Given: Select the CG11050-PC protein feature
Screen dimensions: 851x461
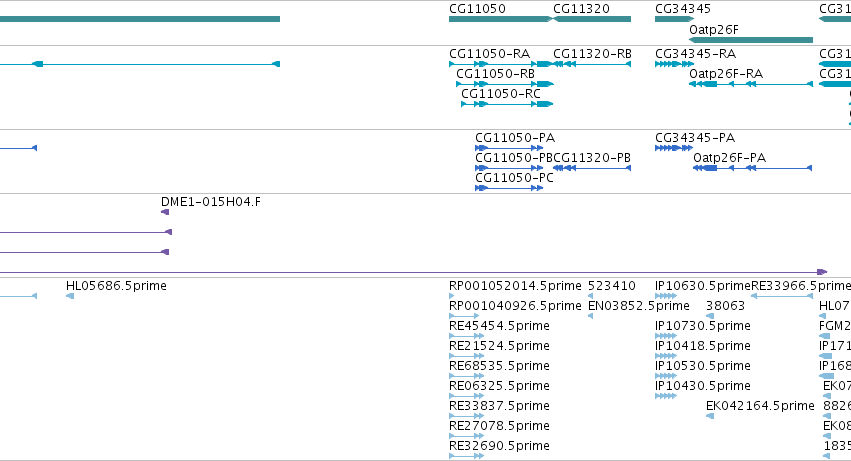Looking at the screenshot, I should [x=509, y=188].
